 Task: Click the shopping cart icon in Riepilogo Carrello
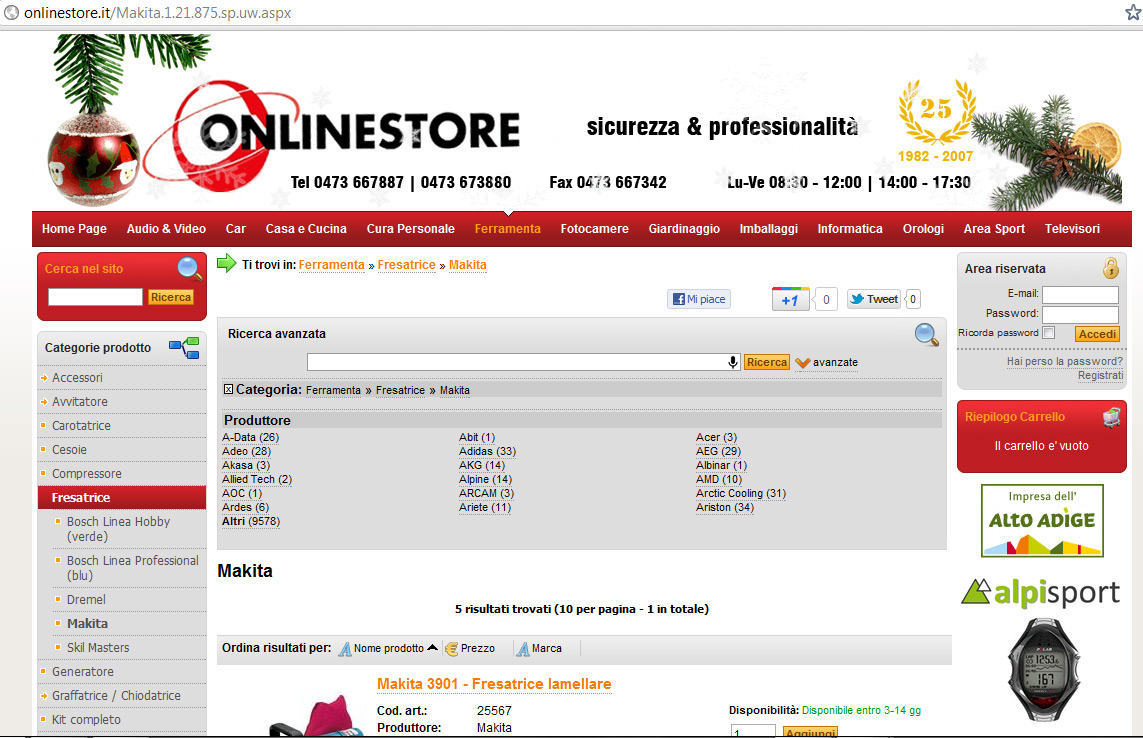(1112, 417)
